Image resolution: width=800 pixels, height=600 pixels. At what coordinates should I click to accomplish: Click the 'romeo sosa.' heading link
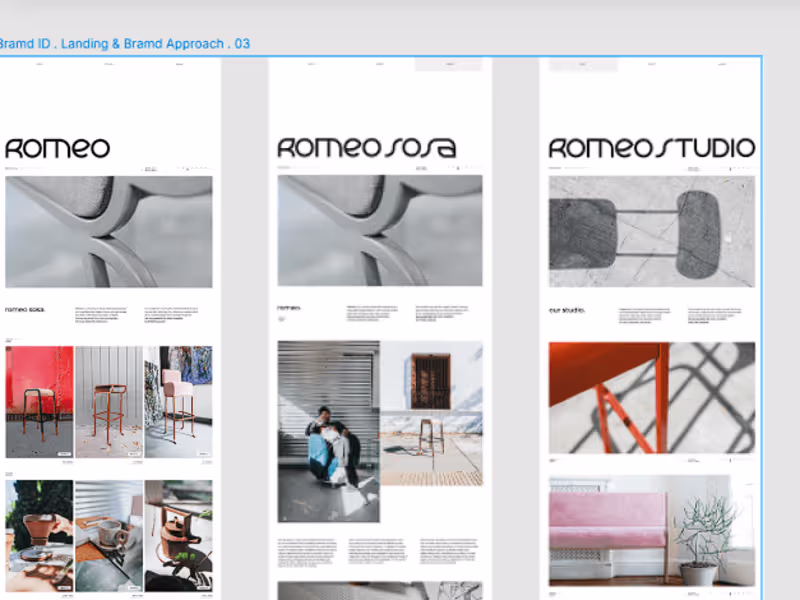tap(26, 310)
